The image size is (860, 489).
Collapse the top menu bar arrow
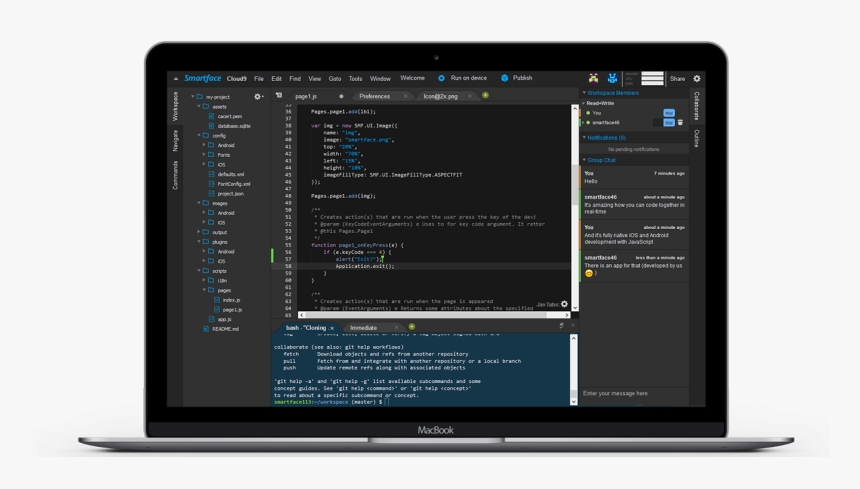click(x=176, y=79)
